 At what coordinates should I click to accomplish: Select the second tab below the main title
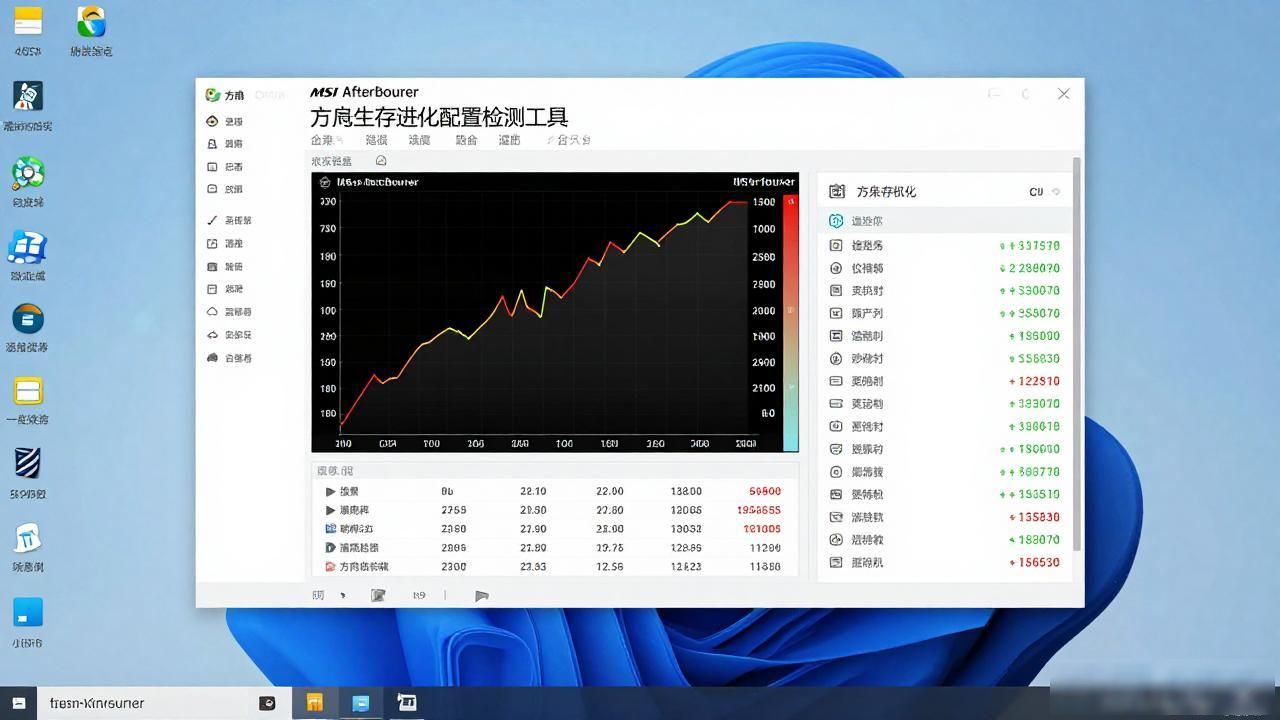point(376,140)
